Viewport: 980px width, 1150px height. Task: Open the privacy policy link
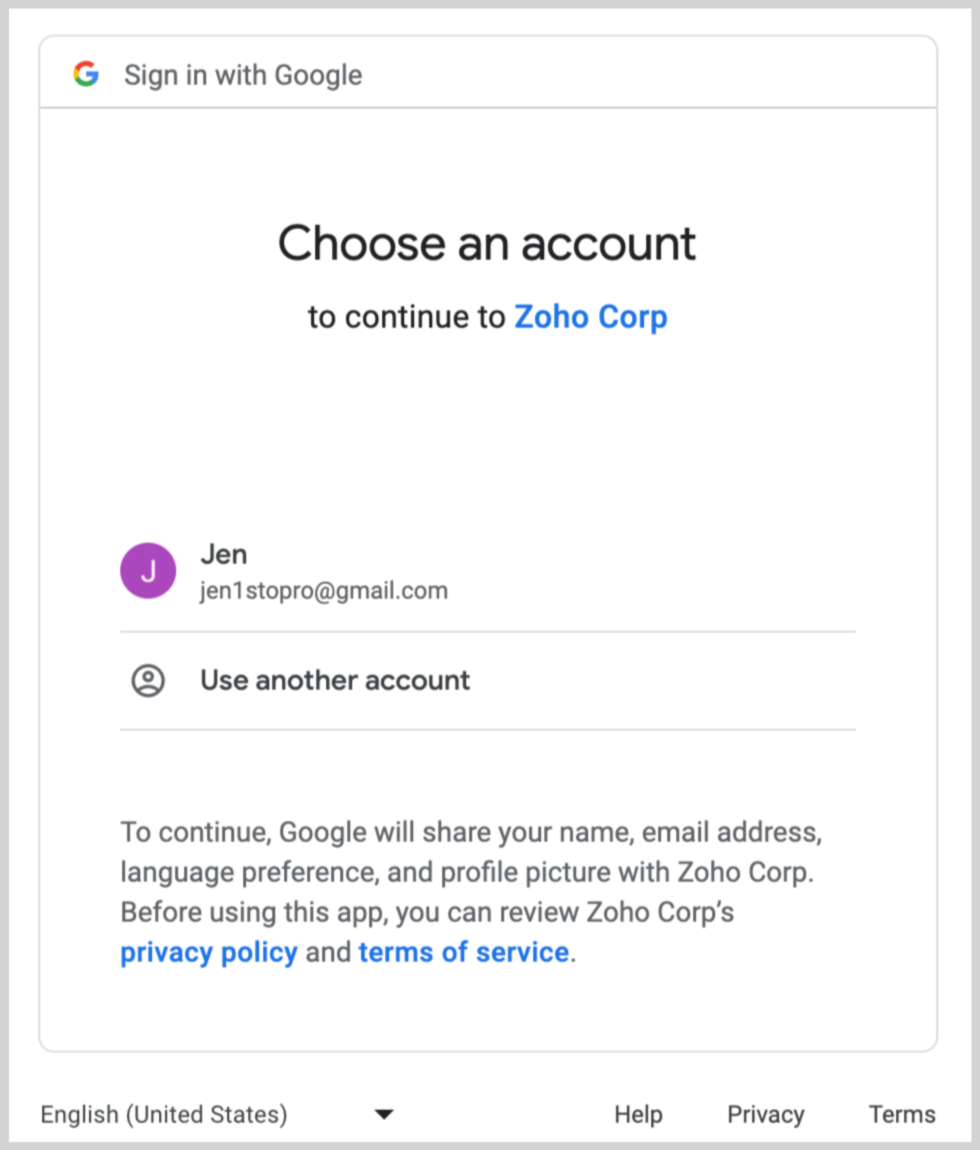(209, 952)
